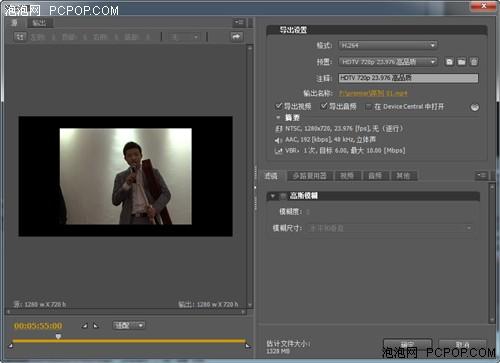Click the 估计文件大小 label
Viewport: 500px width, 363px height.
tap(288, 343)
